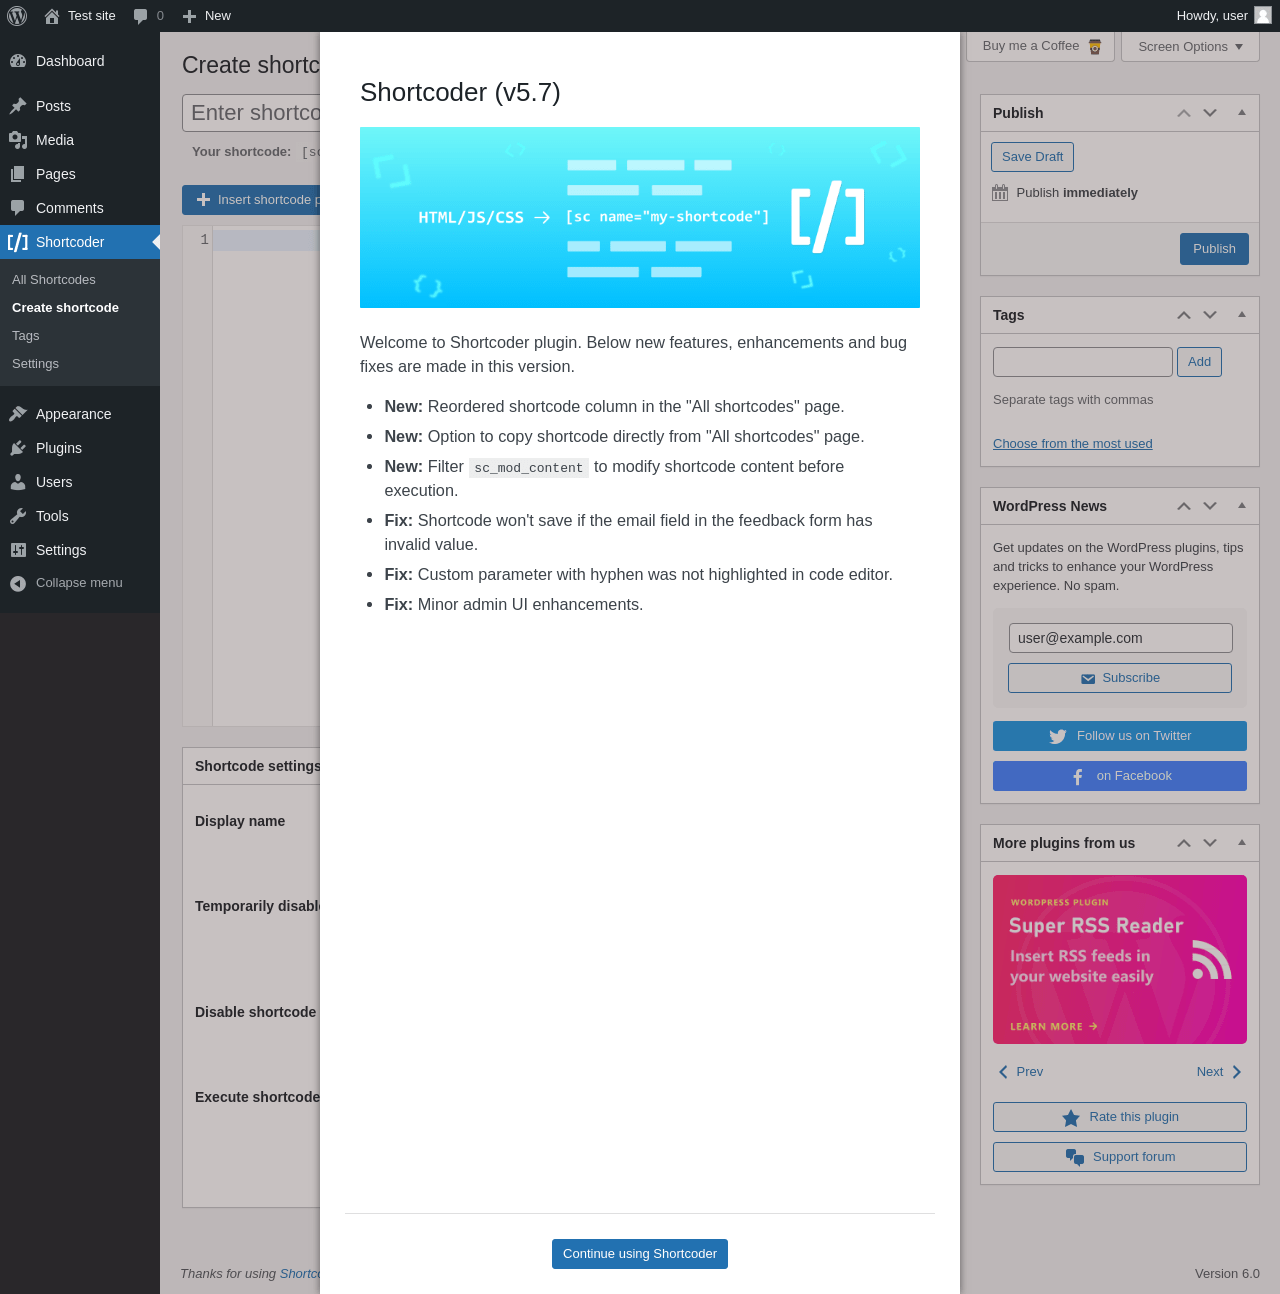This screenshot has height=1294, width=1280.
Task: Click the Facebook f icon
Action: click(1078, 777)
